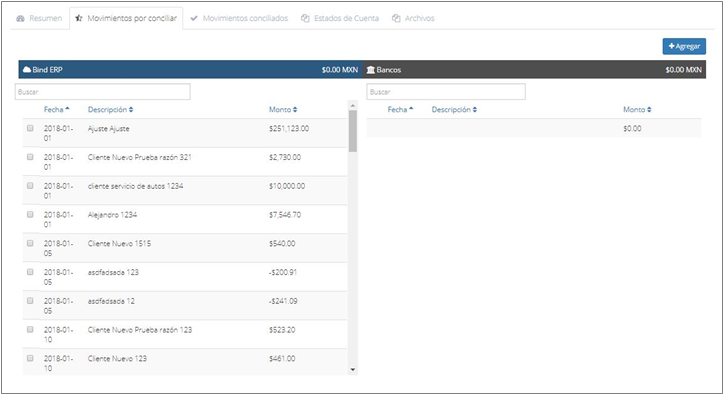Open Movimientos conciliados tab
Image resolution: width=724 pixels, height=394 pixels.
239,18
